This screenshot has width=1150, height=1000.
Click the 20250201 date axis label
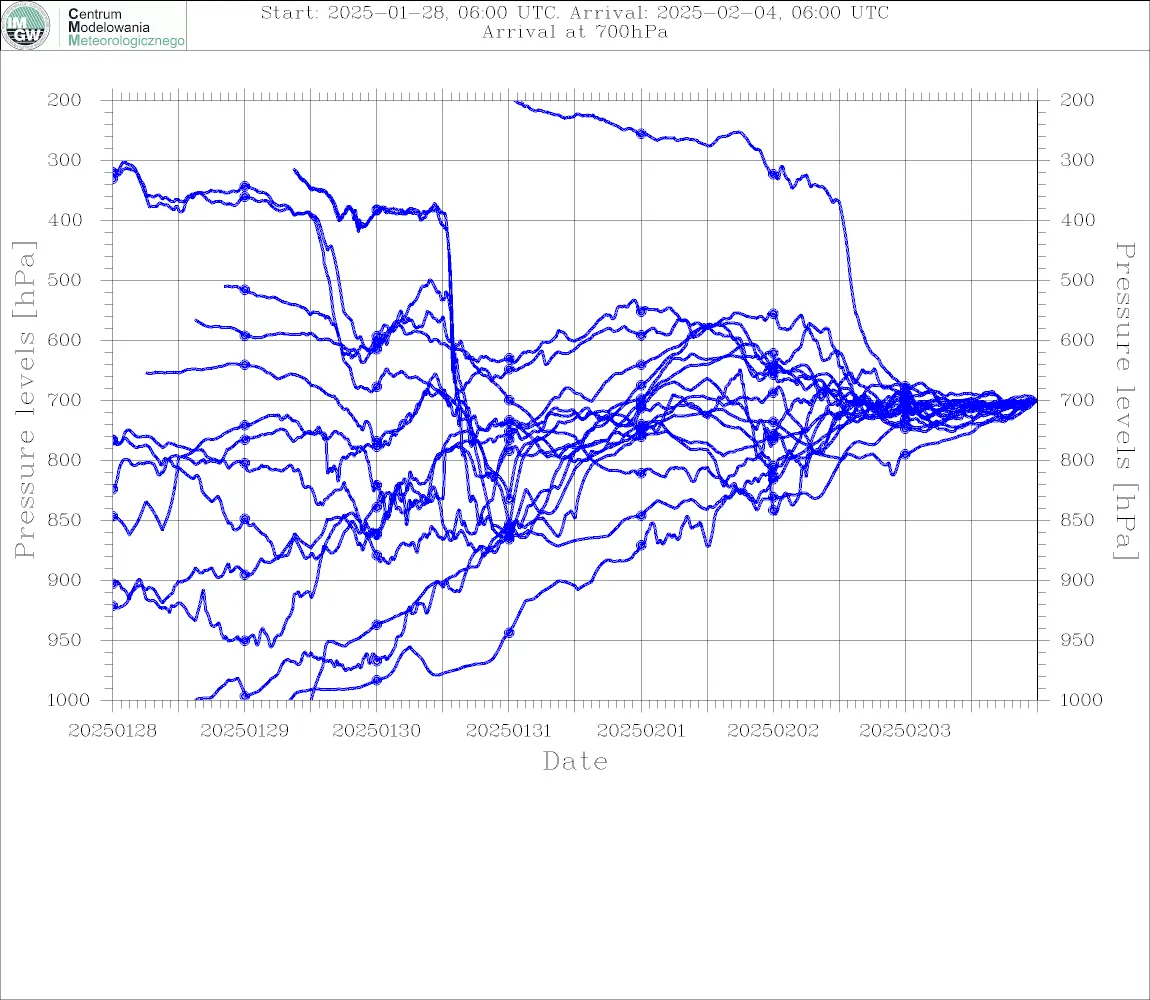pos(641,731)
